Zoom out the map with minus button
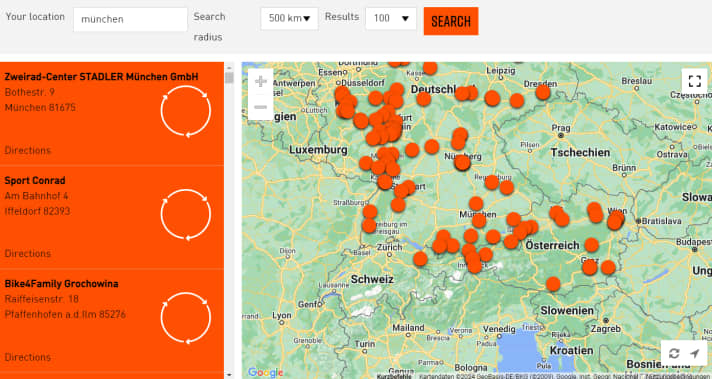712x379 pixels. pos(261,107)
